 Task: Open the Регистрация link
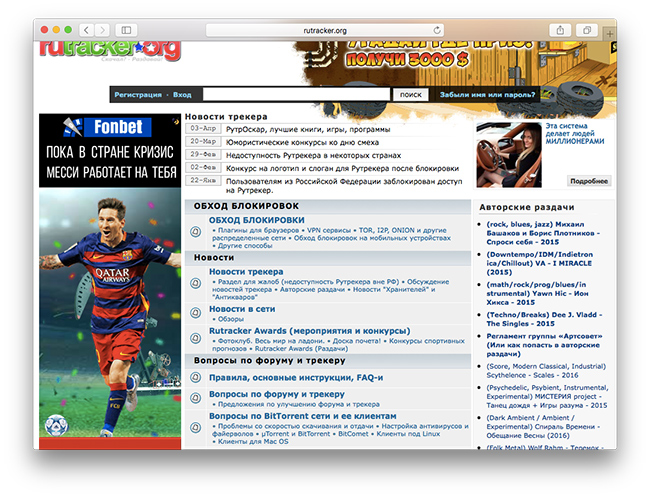138,95
